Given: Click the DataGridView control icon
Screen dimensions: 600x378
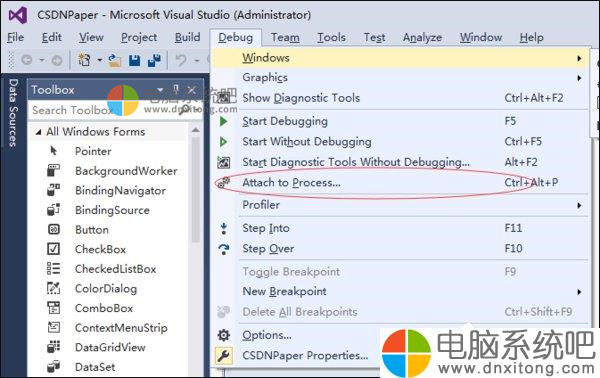Looking at the screenshot, I should pyautogui.click(x=54, y=347).
